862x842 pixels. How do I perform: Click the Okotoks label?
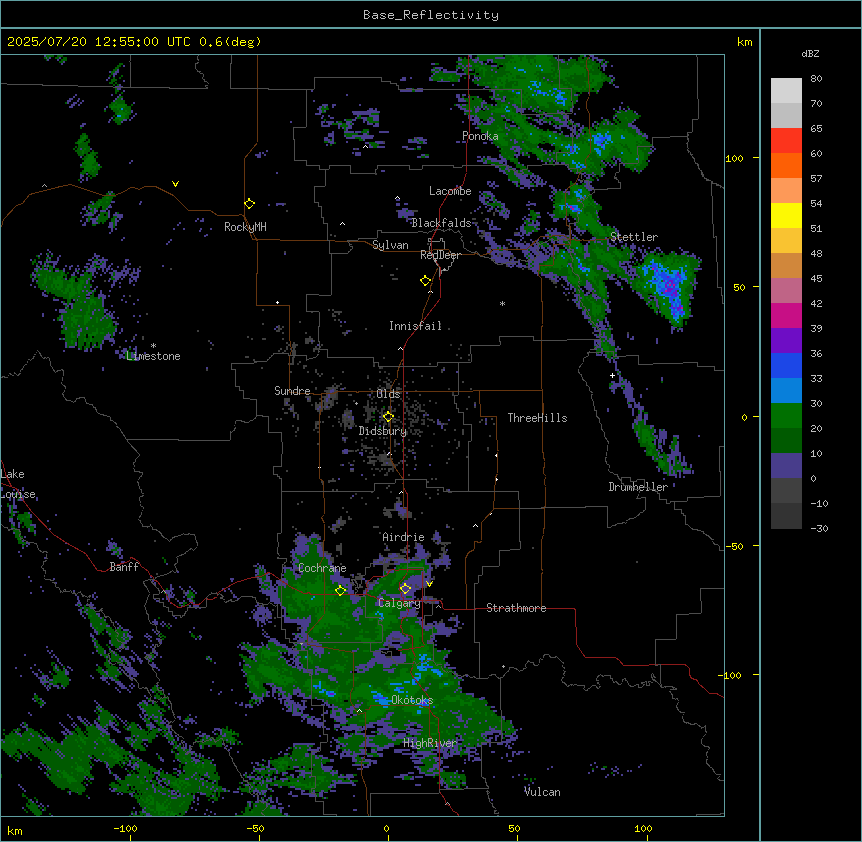click(x=412, y=700)
